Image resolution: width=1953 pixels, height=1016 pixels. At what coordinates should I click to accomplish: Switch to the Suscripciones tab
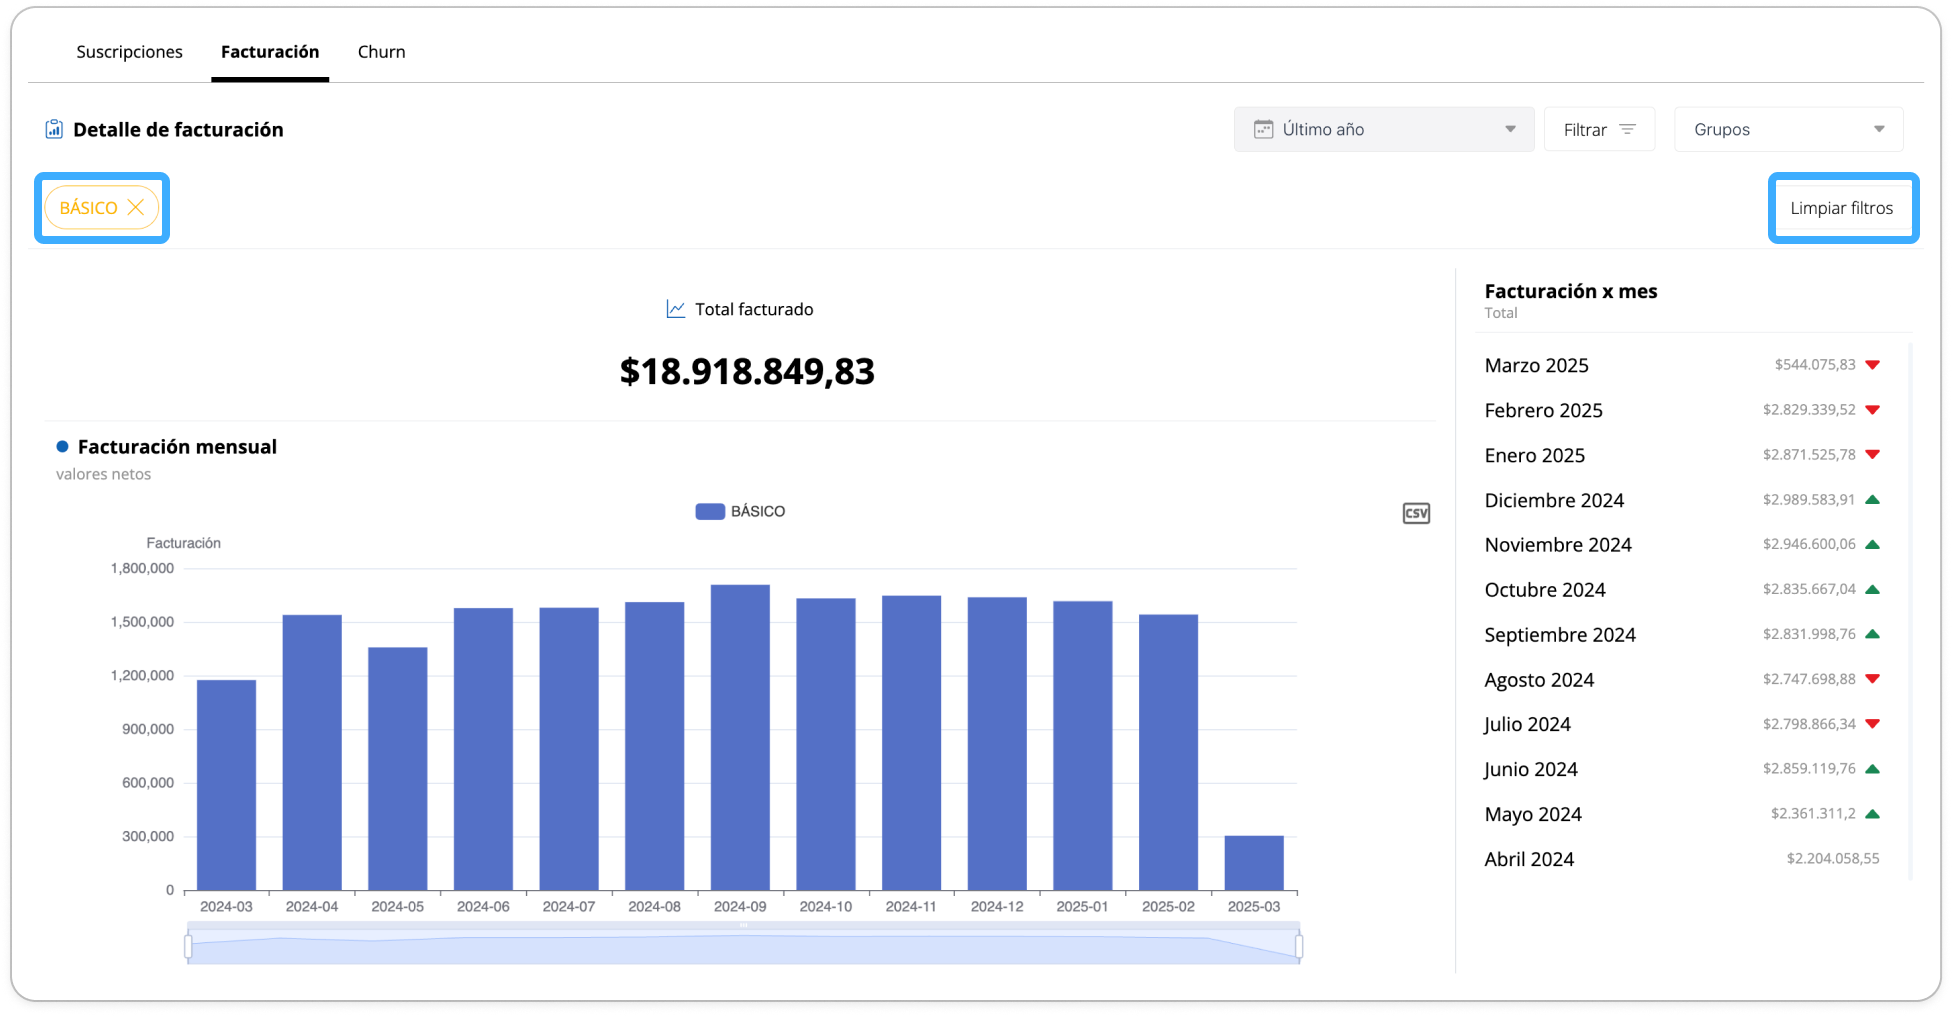click(x=129, y=52)
